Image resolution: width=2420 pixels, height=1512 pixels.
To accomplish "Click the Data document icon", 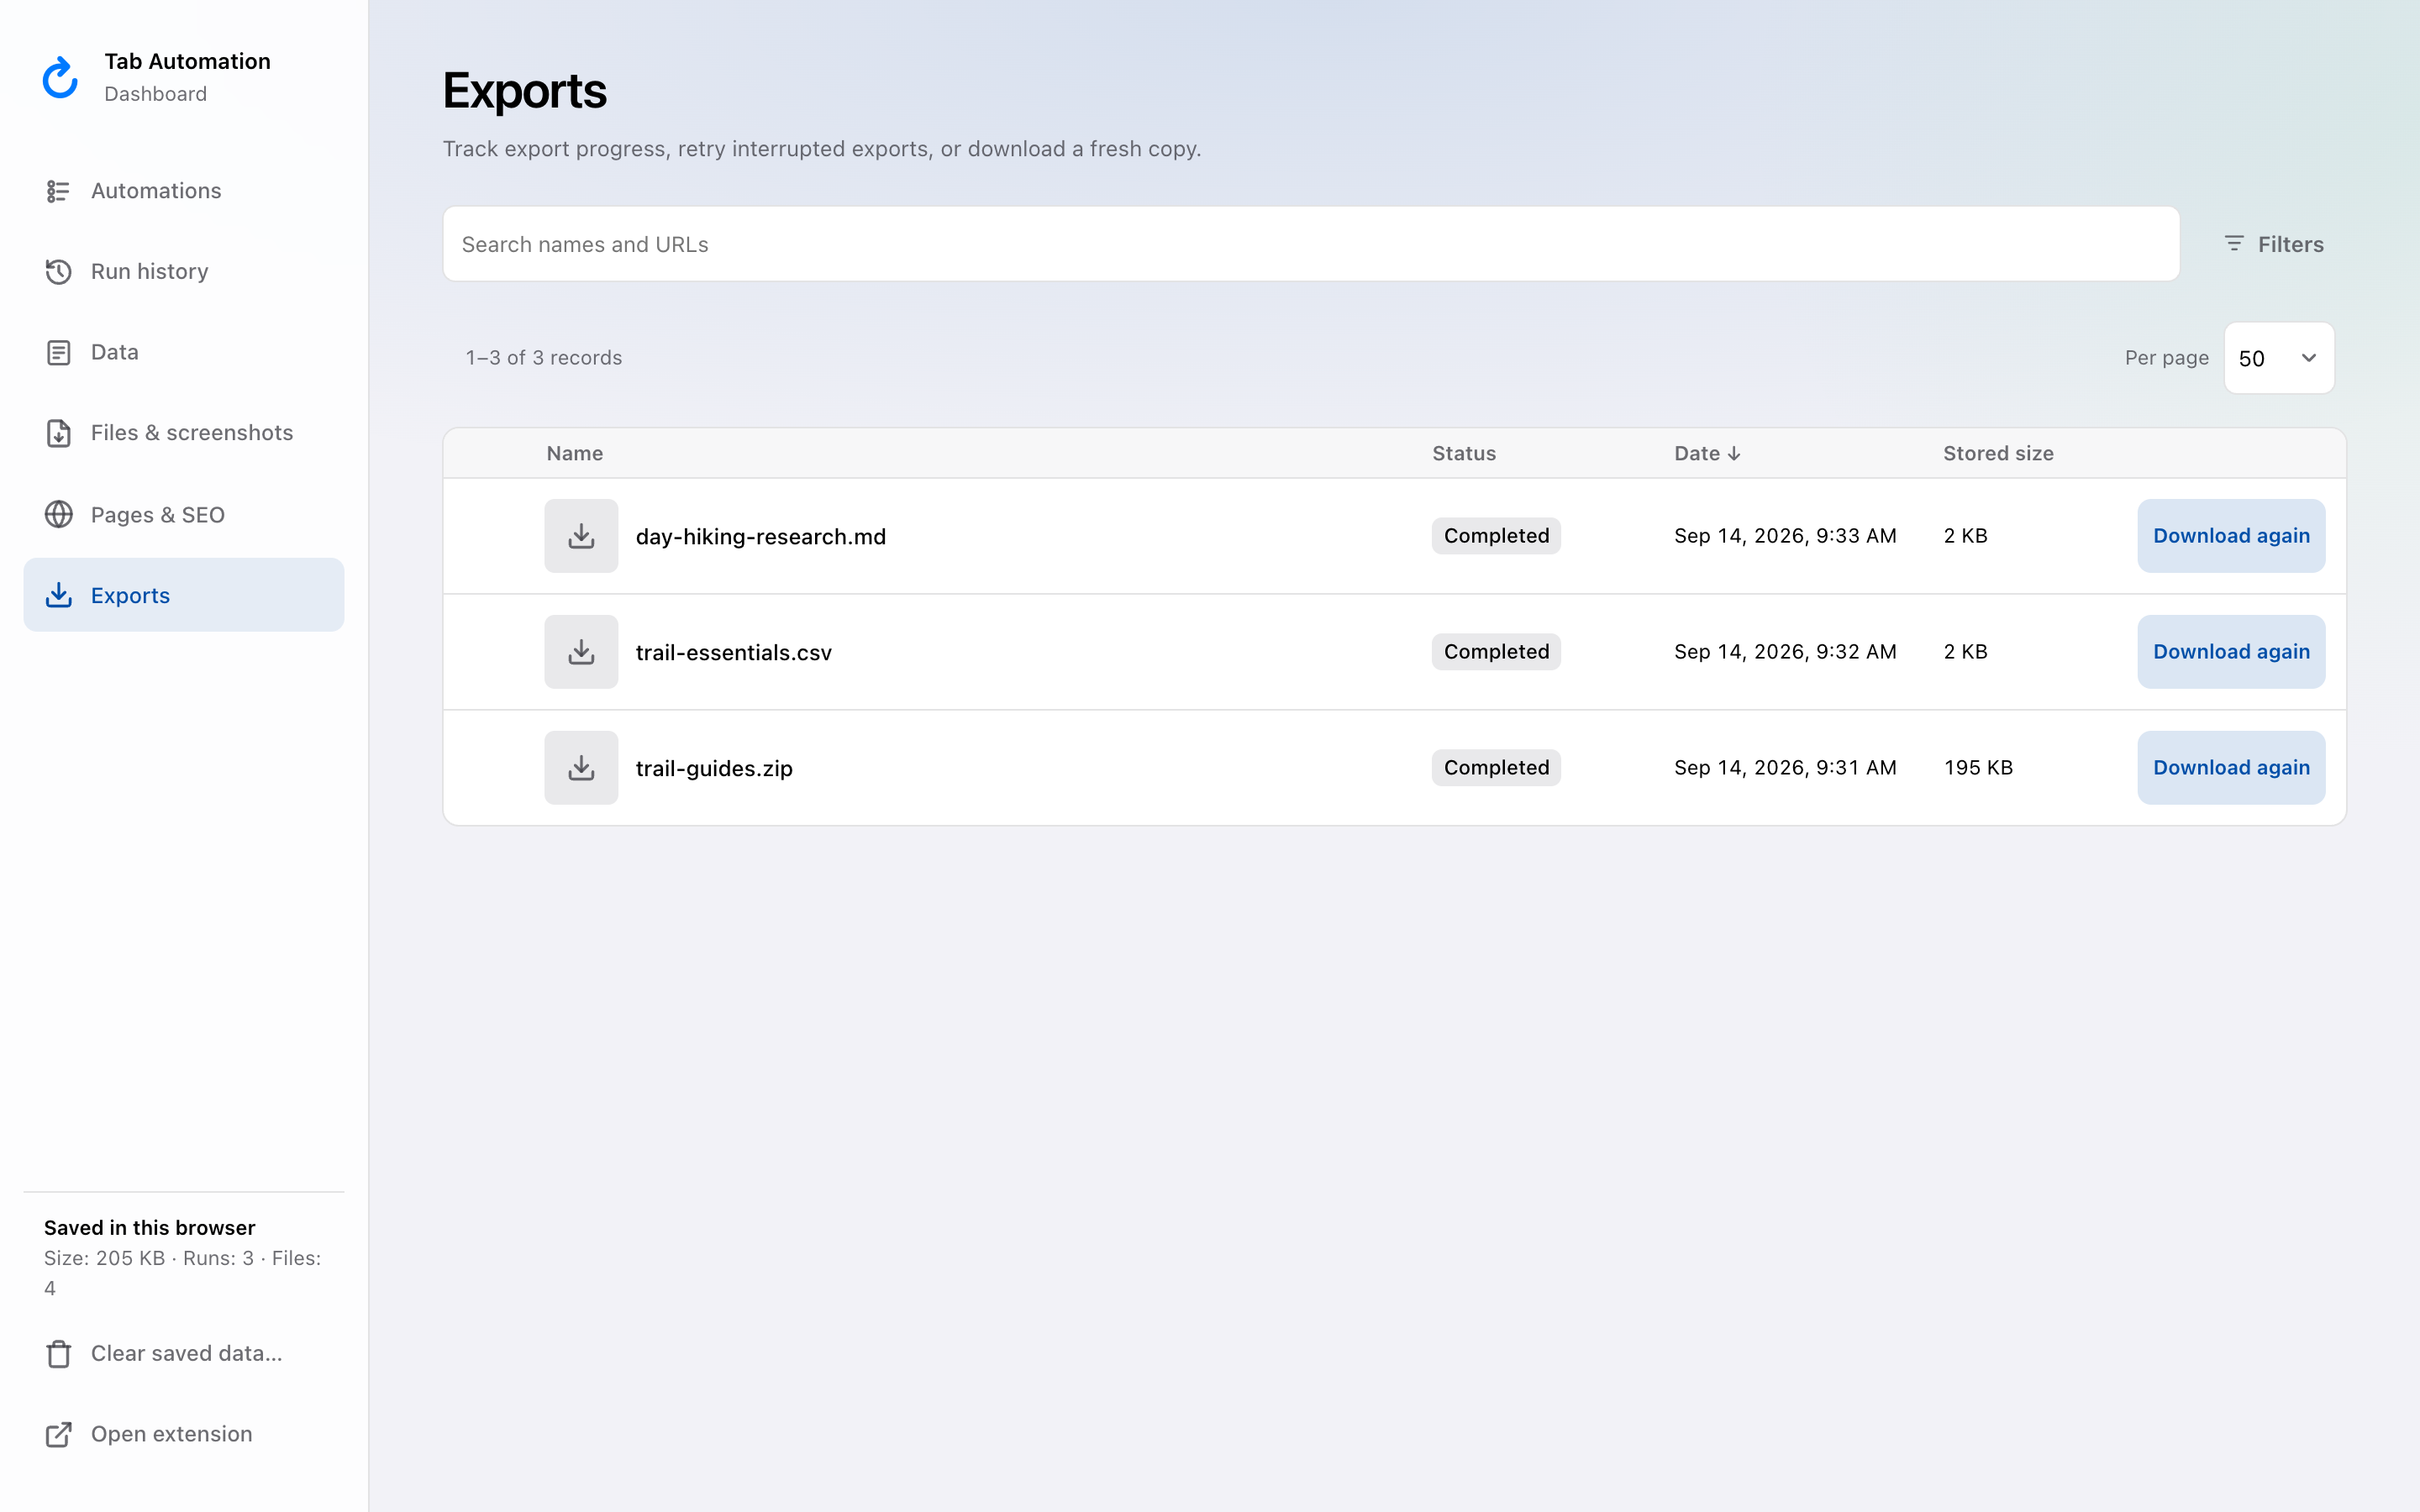I will [58, 353].
